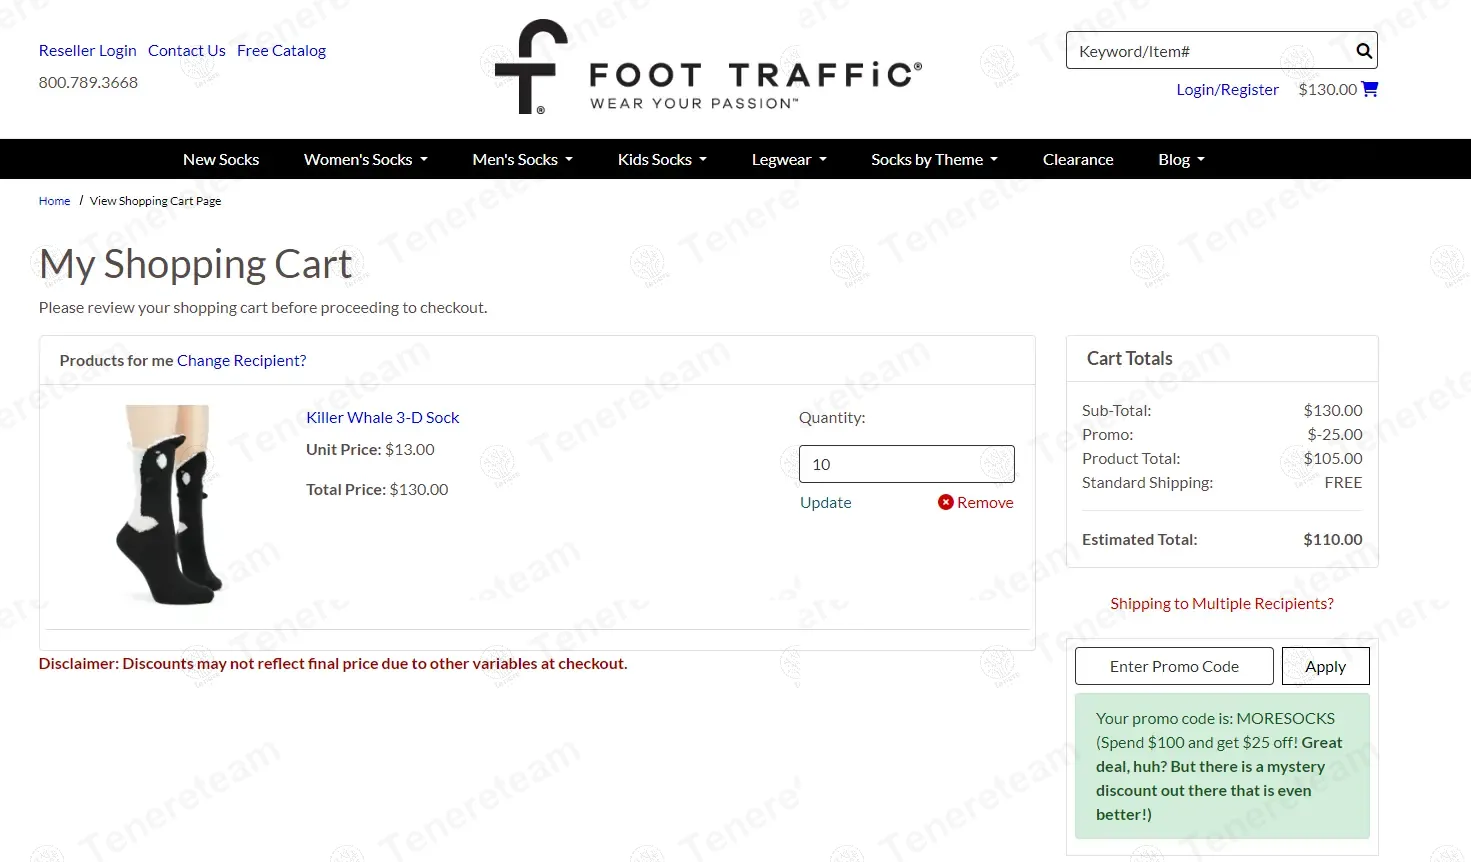Click the Estimated Total $110.00 value
1471x862 pixels.
pyautogui.click(x=1333, y=539)
